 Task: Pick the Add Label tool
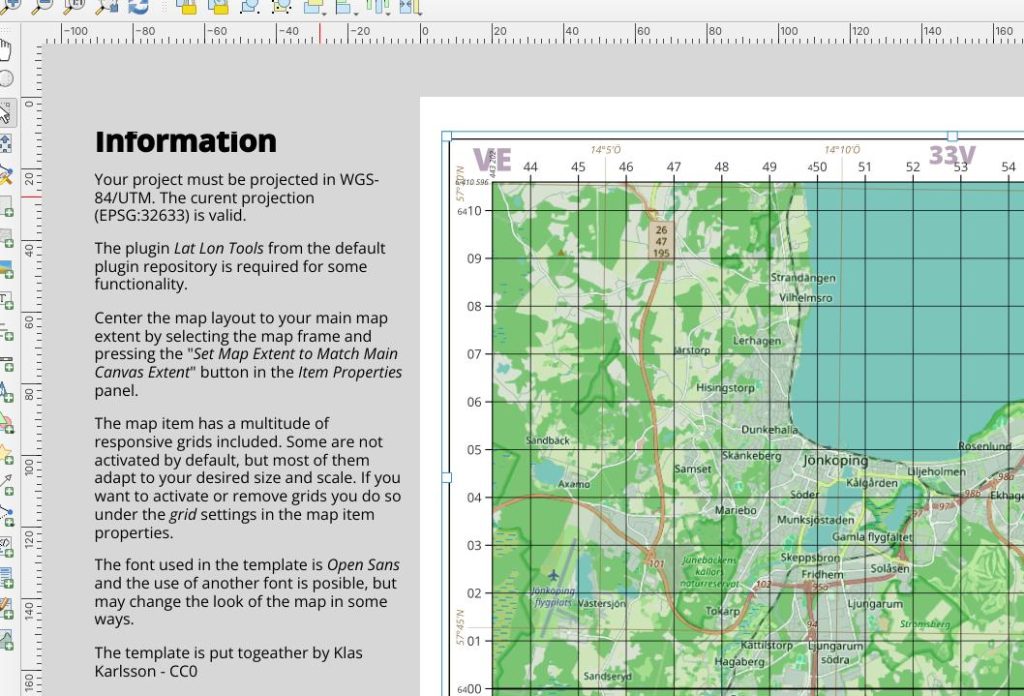tap(6, 302)
